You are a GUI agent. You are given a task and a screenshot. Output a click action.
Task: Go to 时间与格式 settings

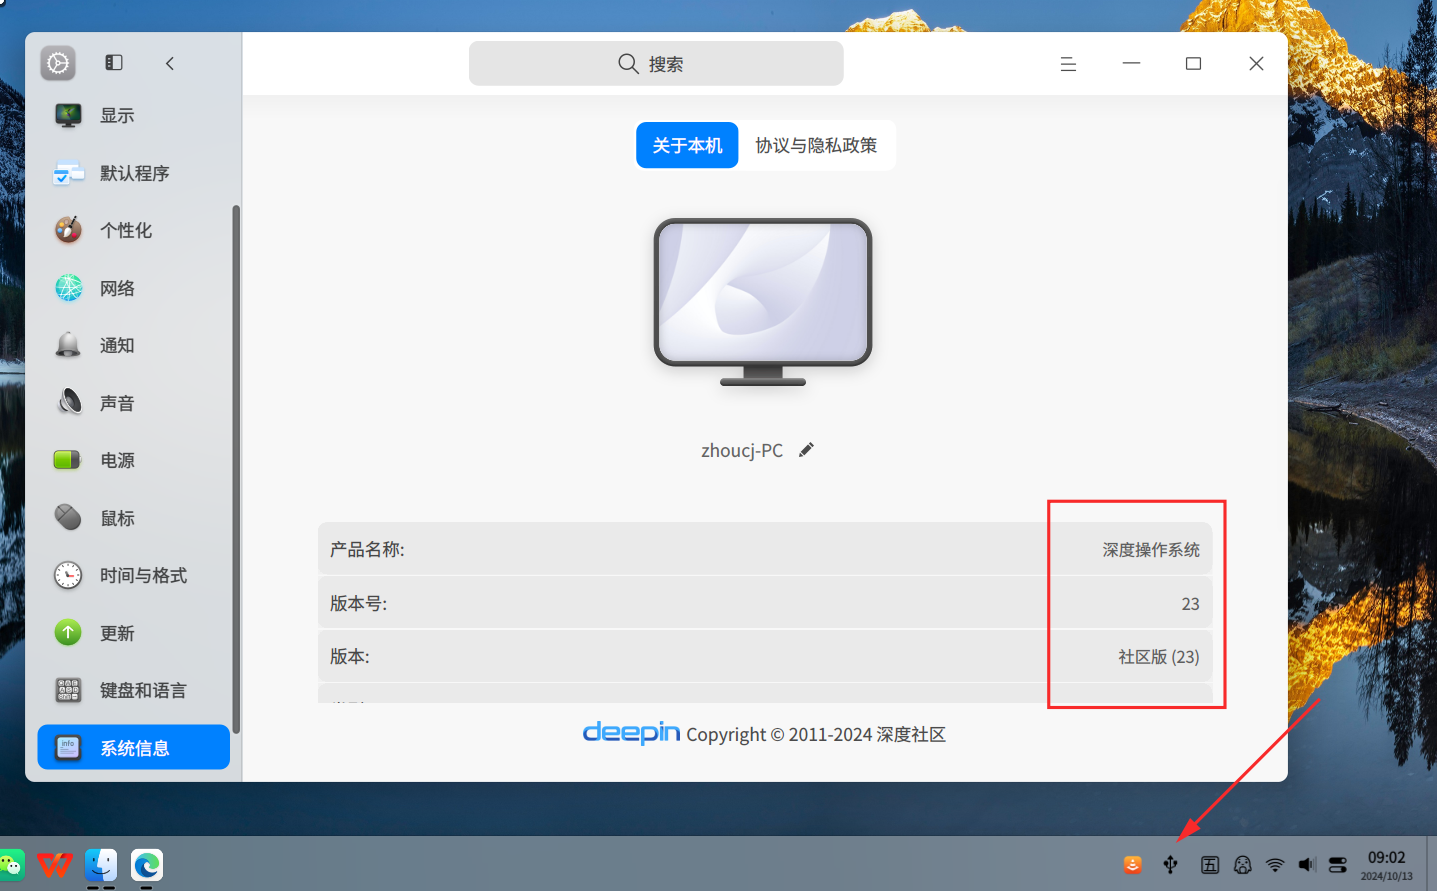(133, 576)
